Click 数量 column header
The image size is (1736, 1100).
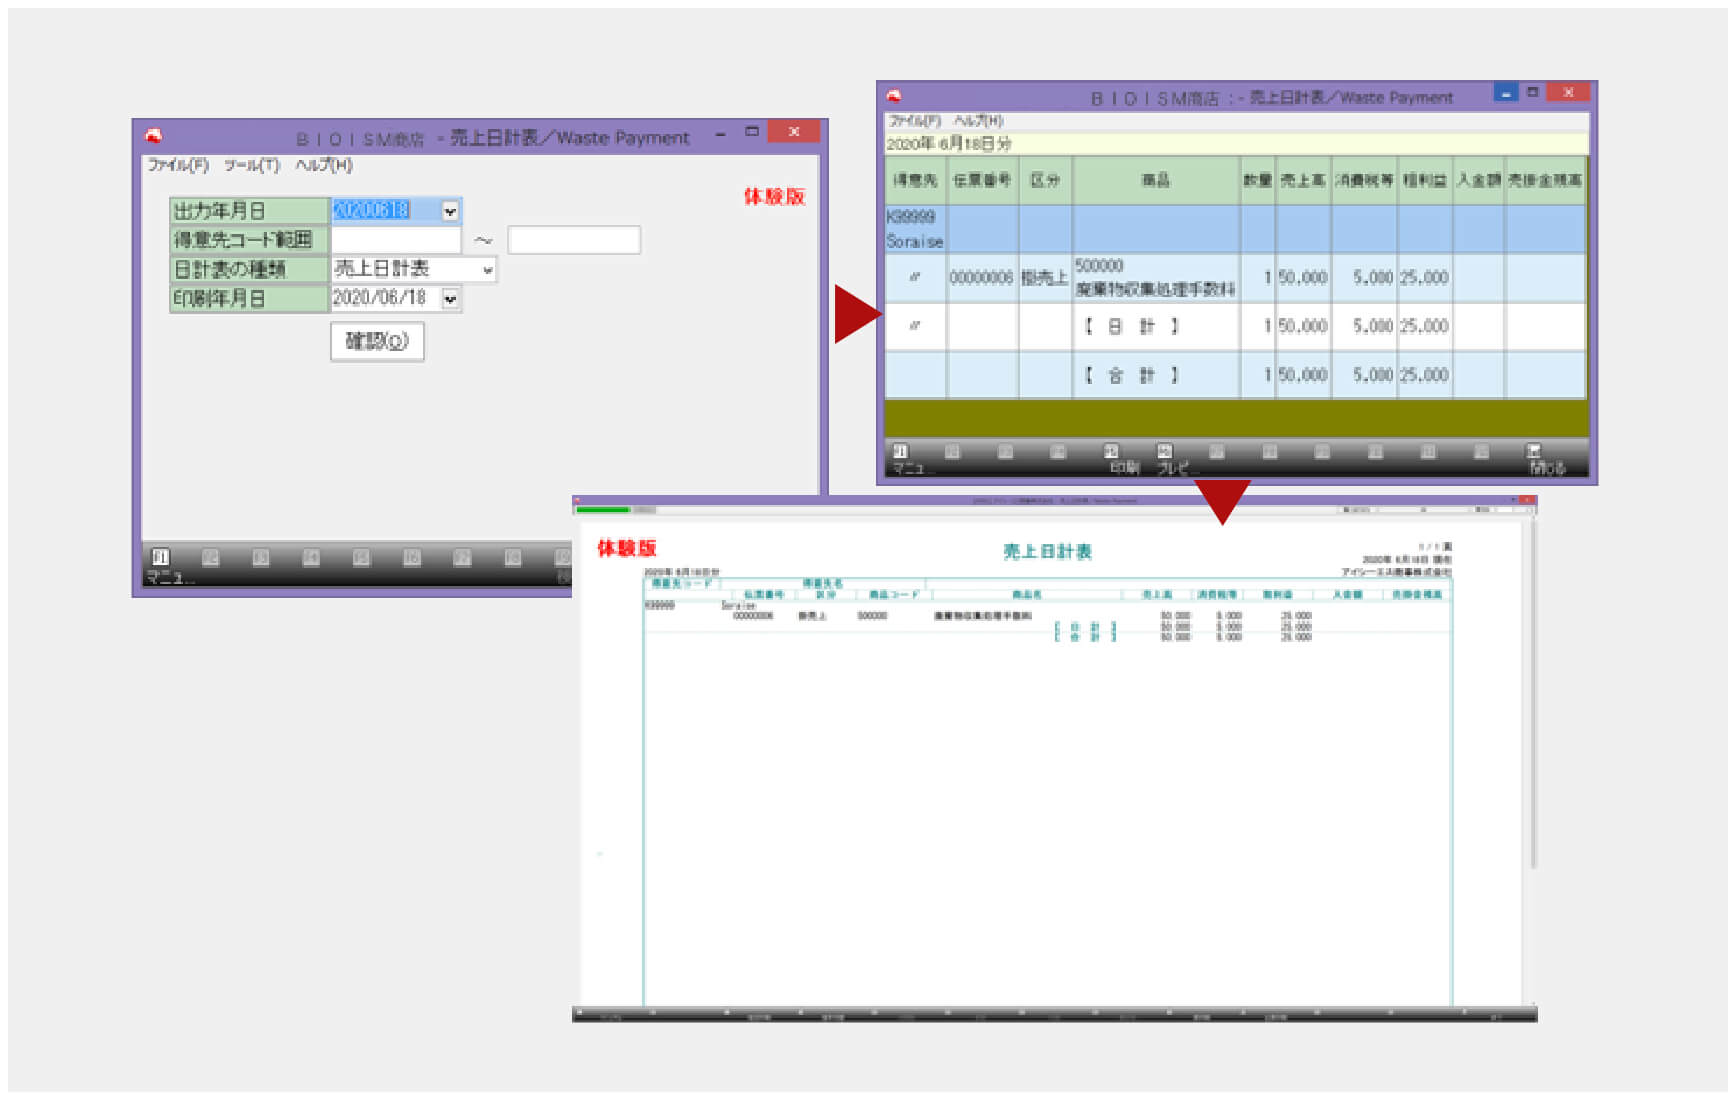point(1257,180)
